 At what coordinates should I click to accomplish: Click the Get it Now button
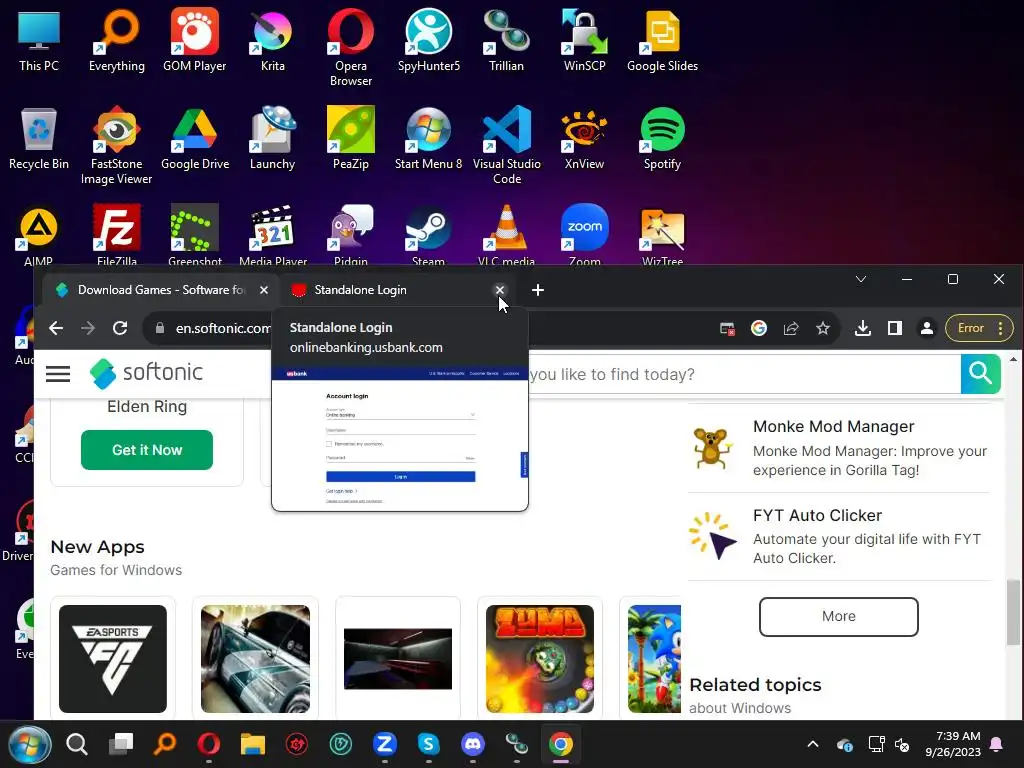(147, 449)
